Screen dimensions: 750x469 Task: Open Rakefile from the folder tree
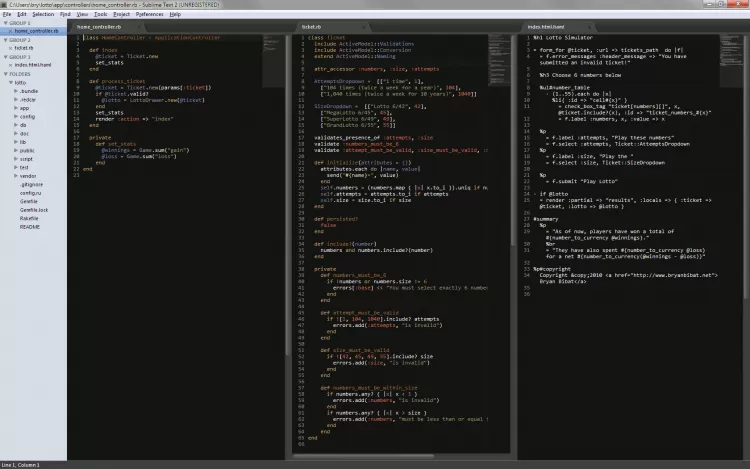click(29, 218)
